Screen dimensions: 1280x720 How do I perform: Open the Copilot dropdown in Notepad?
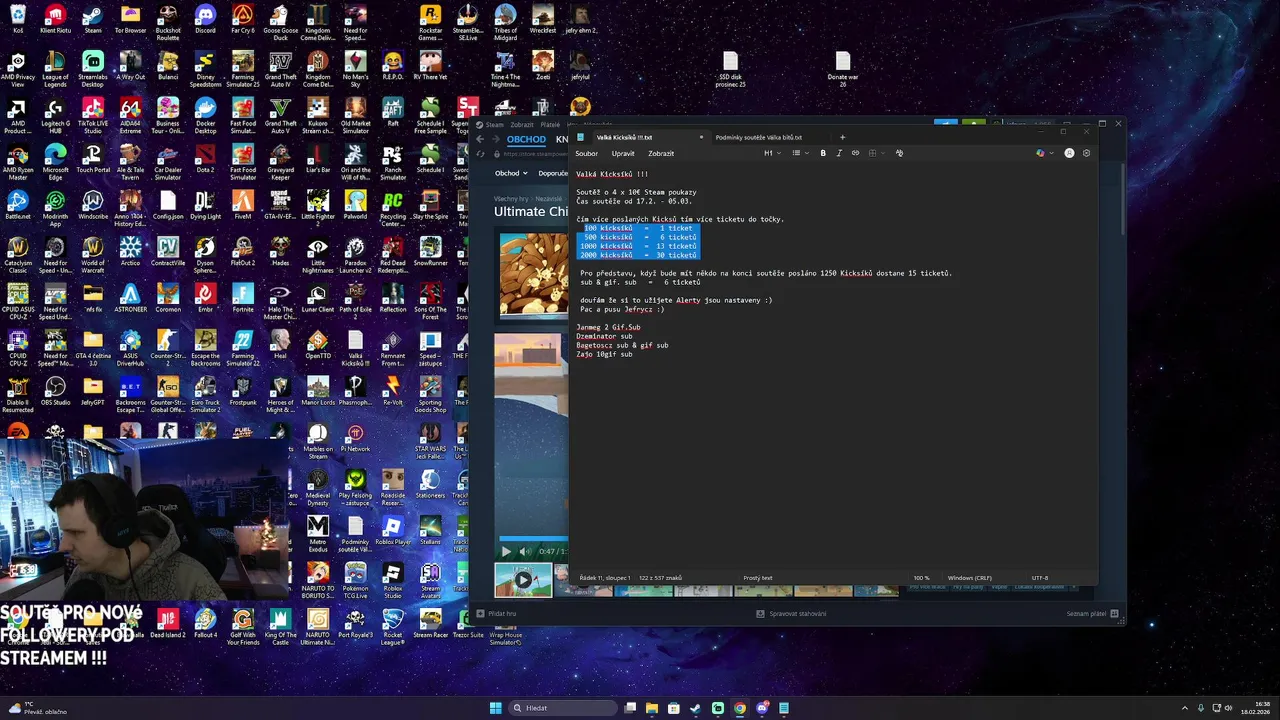[x=1043, y=153]
